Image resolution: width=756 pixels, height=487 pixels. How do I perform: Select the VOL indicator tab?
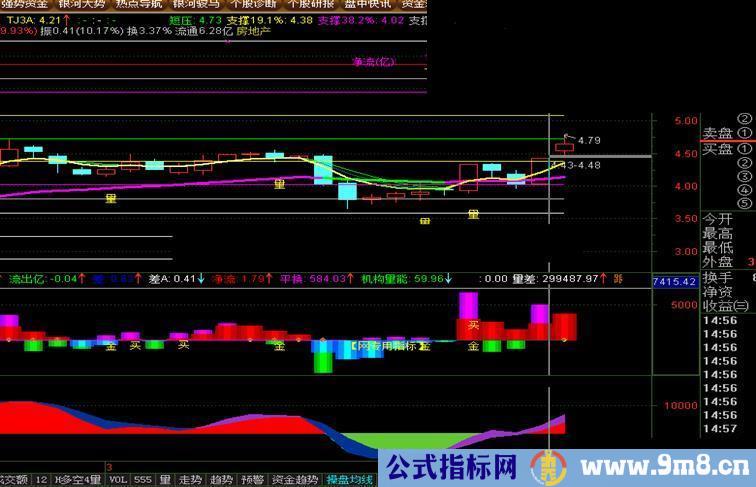tap(118, 480)
